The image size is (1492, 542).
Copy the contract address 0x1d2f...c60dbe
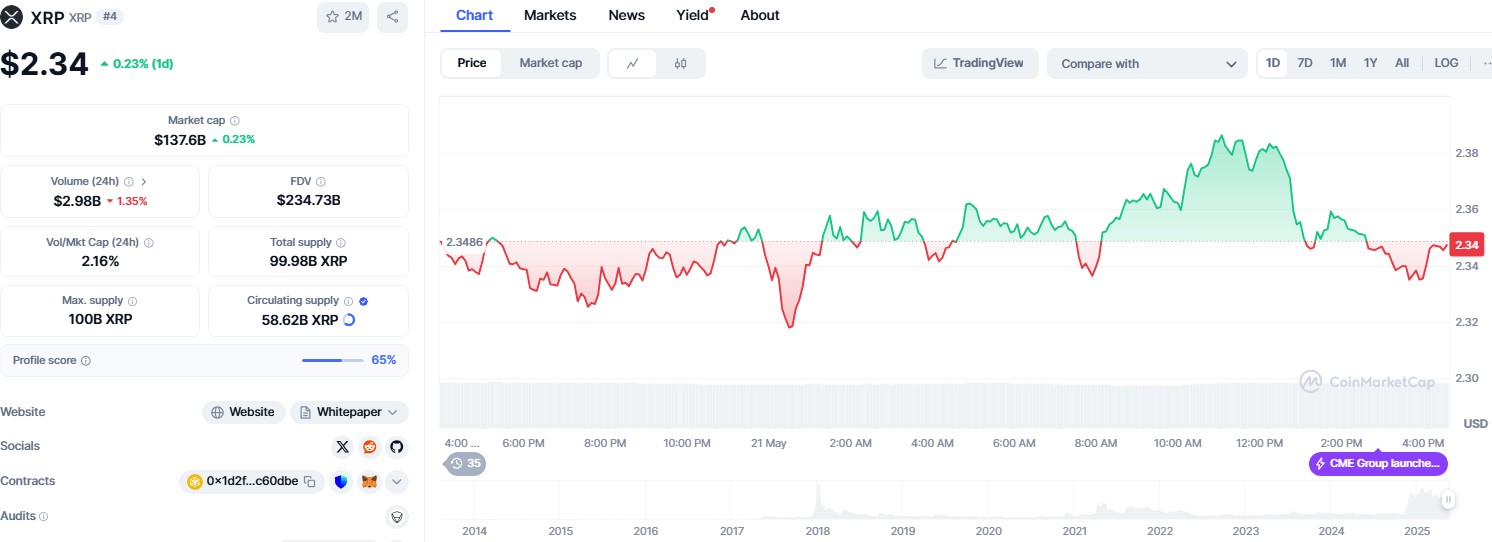pos(310,482)
